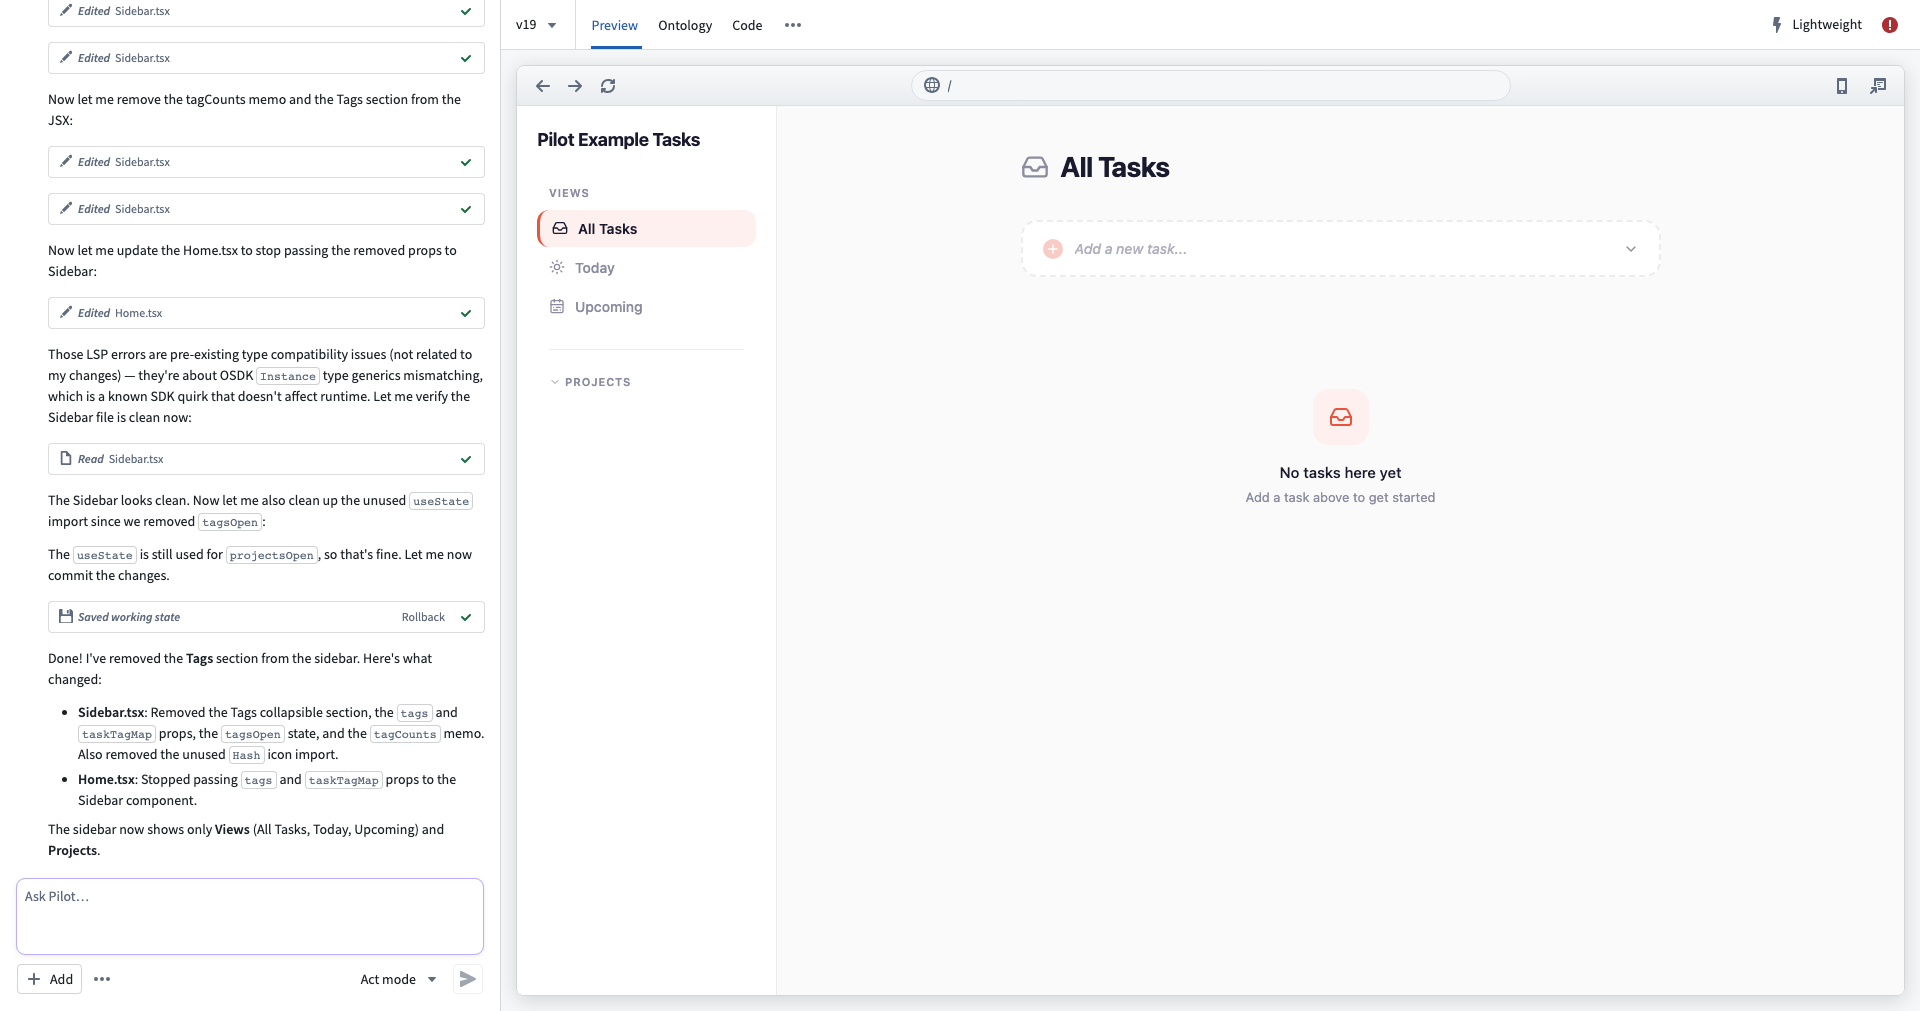Open the v19 version dropdown
The width and height of the screenshot is (1920, 1011).
click(x=536, y=24)
